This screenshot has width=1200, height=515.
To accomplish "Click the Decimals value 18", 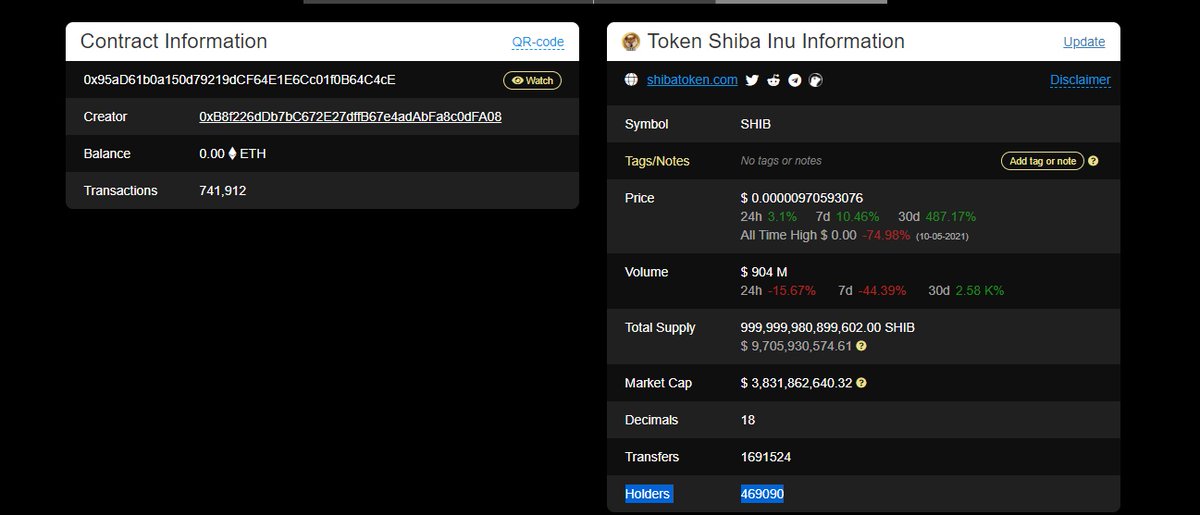I will coord(748,420).
